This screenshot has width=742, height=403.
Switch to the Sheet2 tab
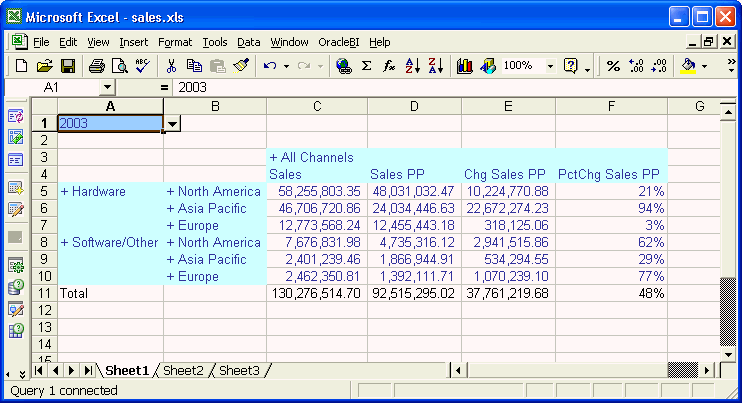tap(183, 371)
